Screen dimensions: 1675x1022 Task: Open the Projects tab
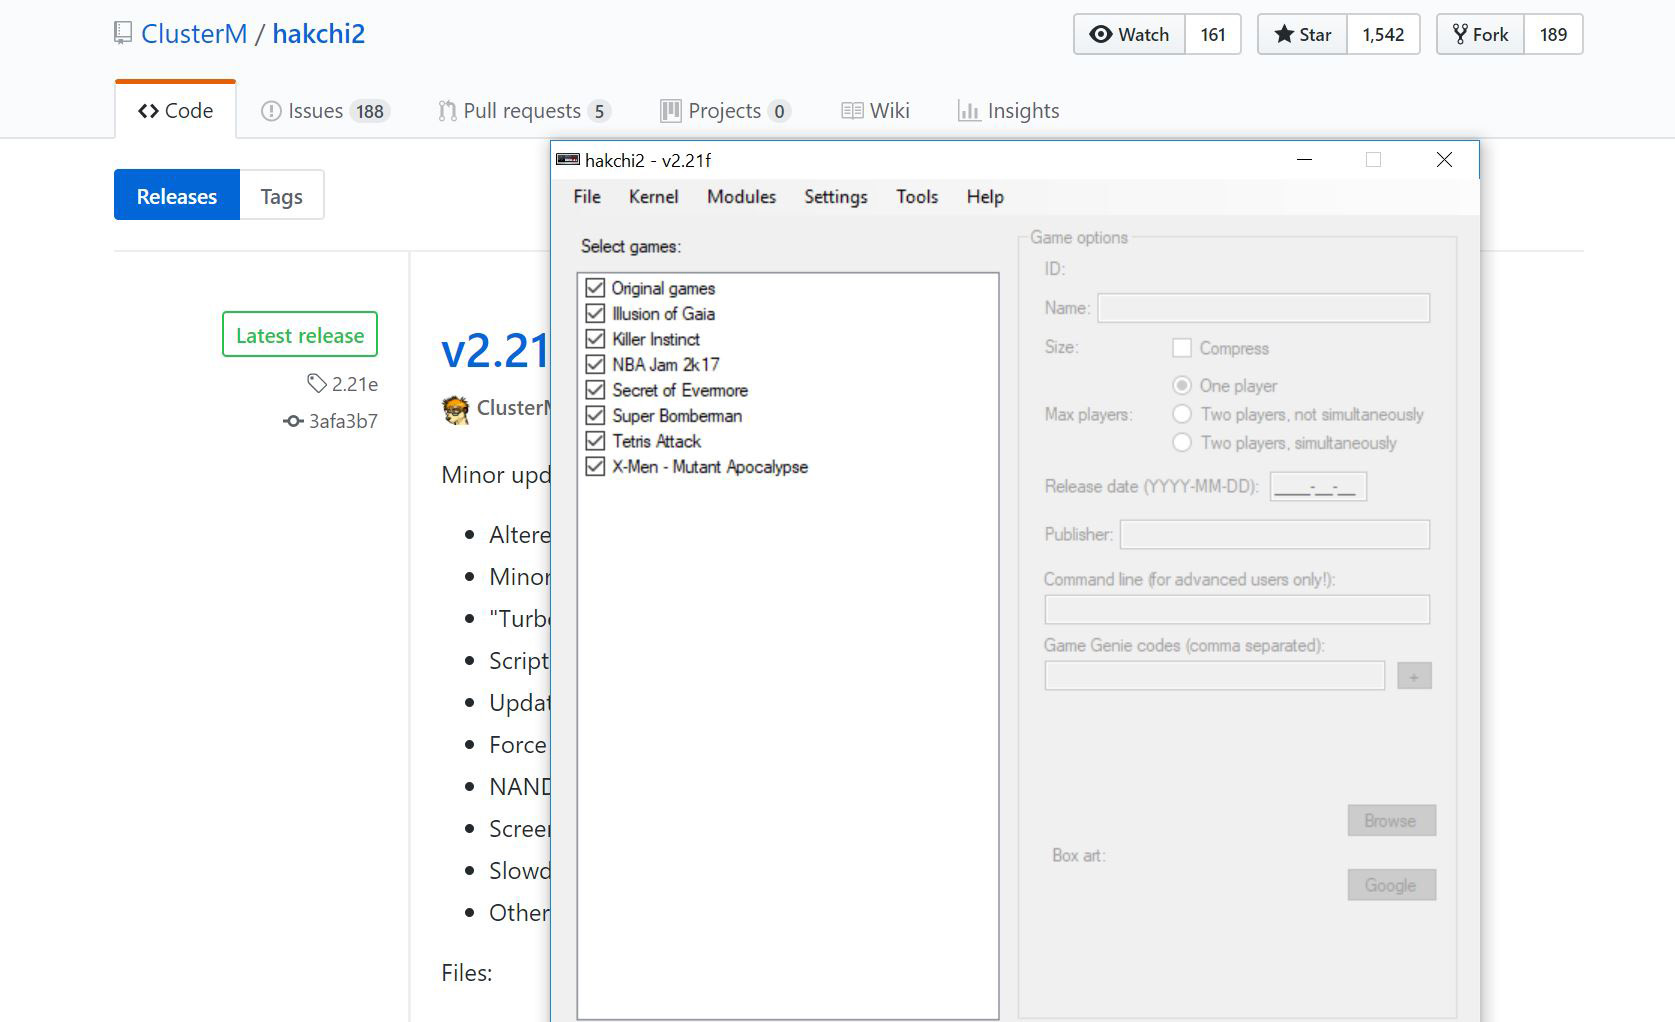coord(725,111)
